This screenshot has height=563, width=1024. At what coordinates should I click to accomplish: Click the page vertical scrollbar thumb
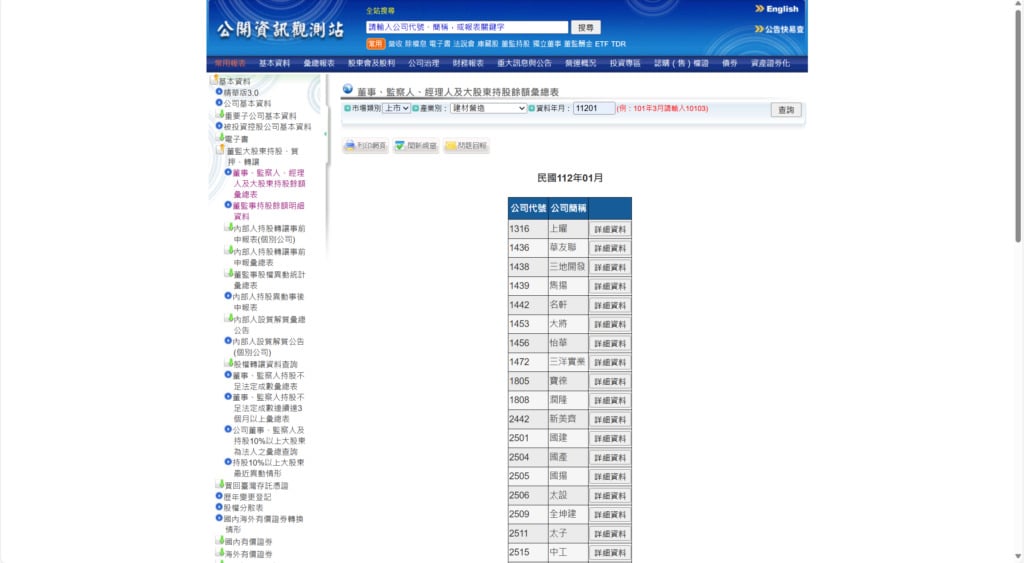coord(1017,124)
